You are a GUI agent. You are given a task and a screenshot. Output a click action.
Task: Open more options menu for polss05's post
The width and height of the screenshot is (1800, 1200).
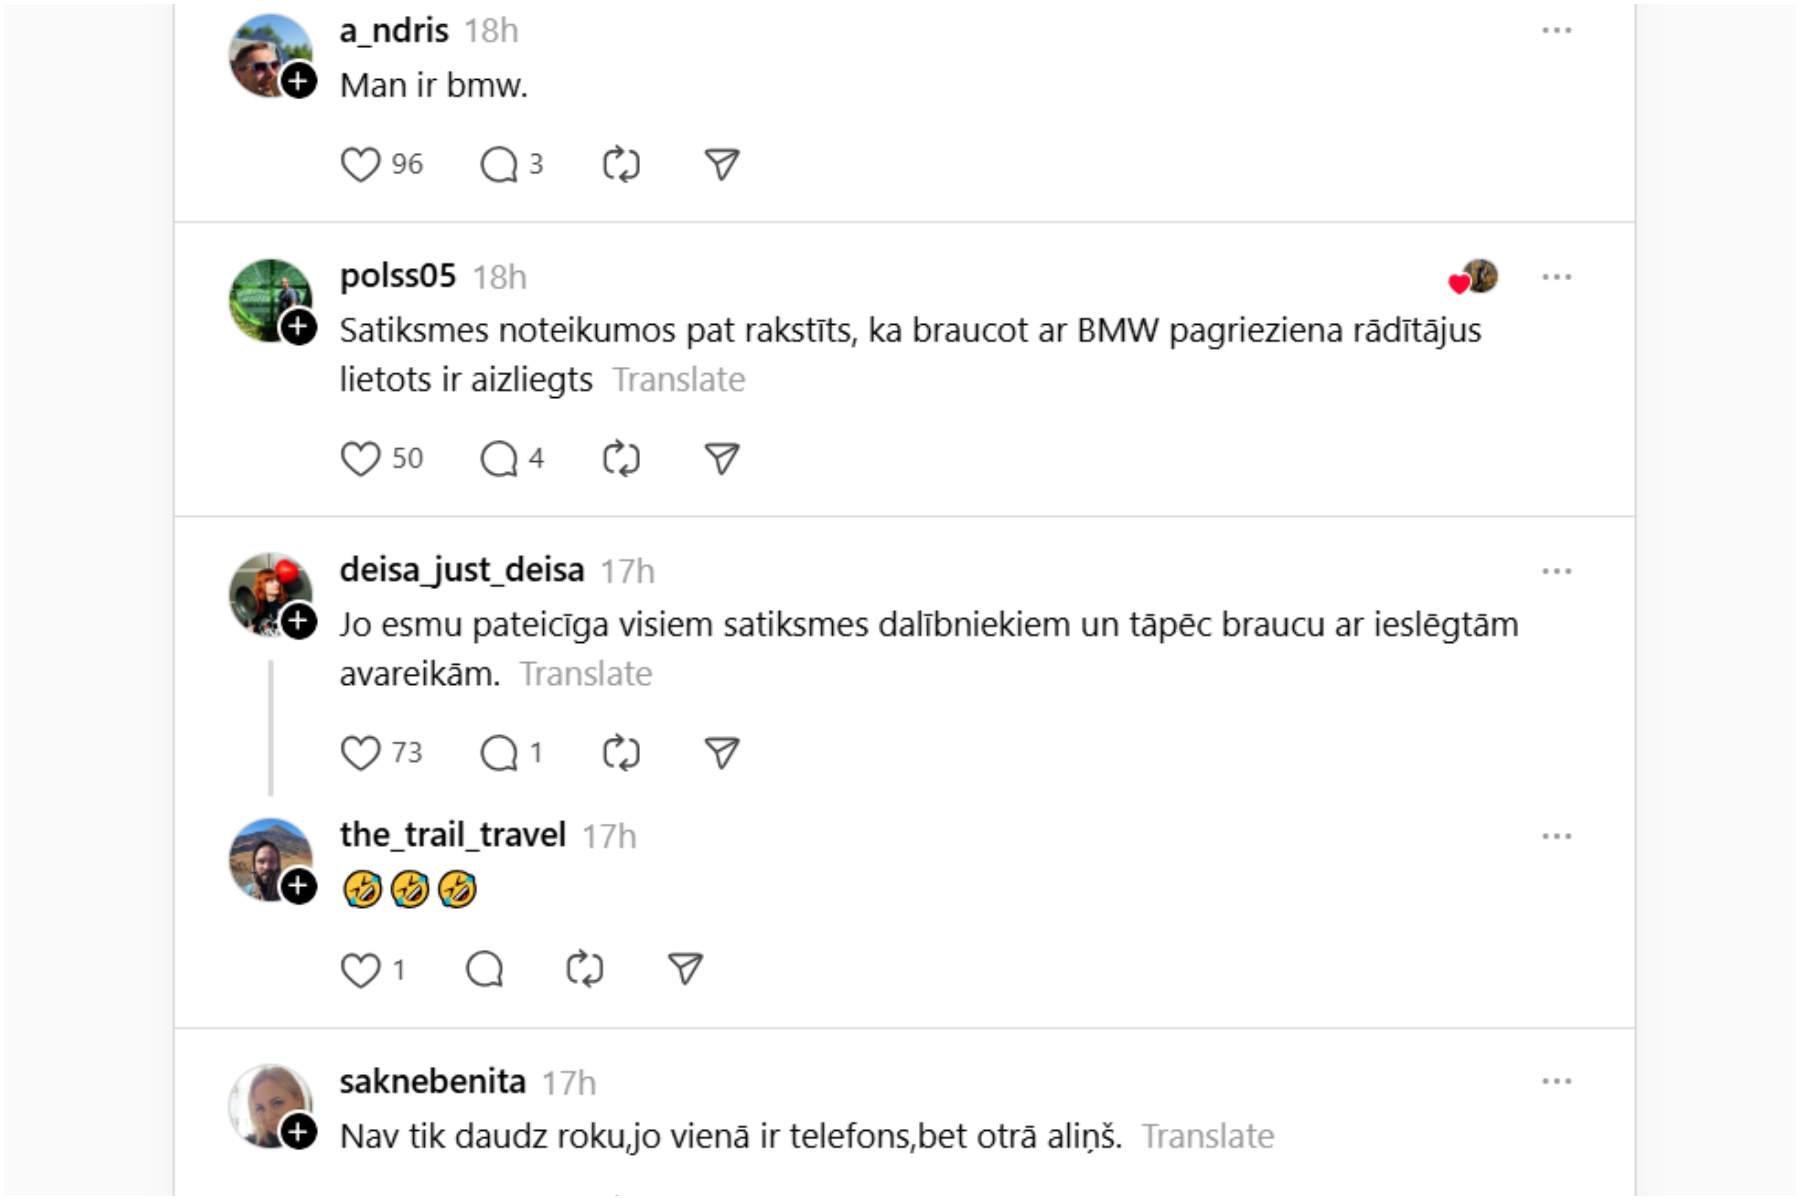point(1556,277)
